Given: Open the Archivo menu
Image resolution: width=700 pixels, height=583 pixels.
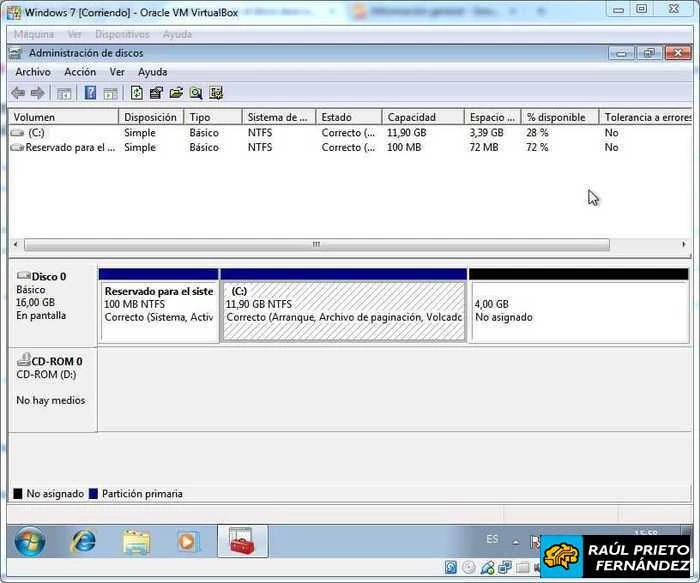Looking at the screenshot, I should coord(33,72).
